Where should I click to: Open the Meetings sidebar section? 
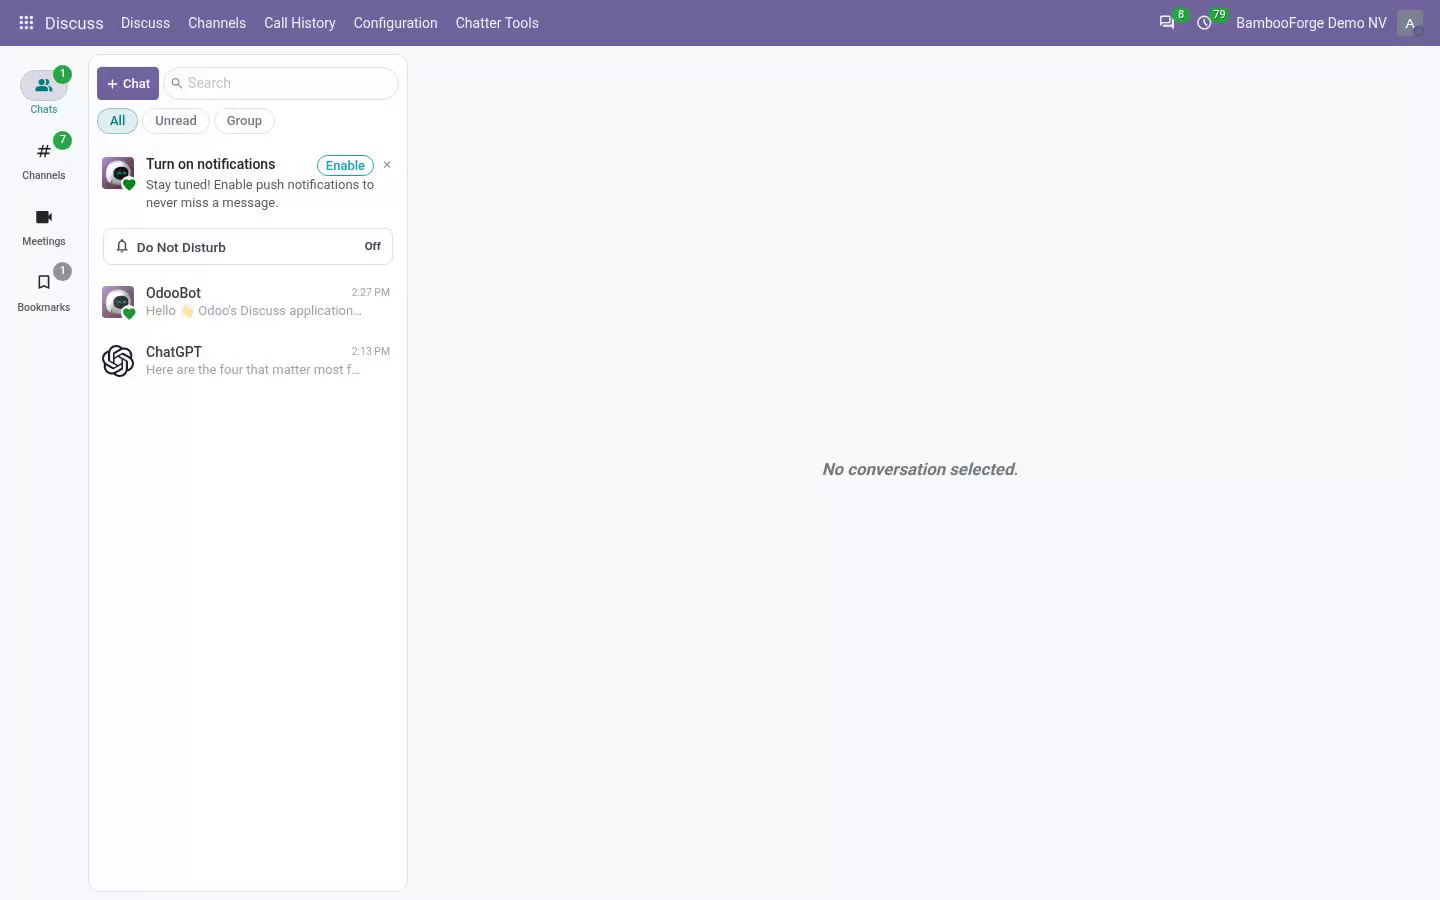[x=44, y=224]
